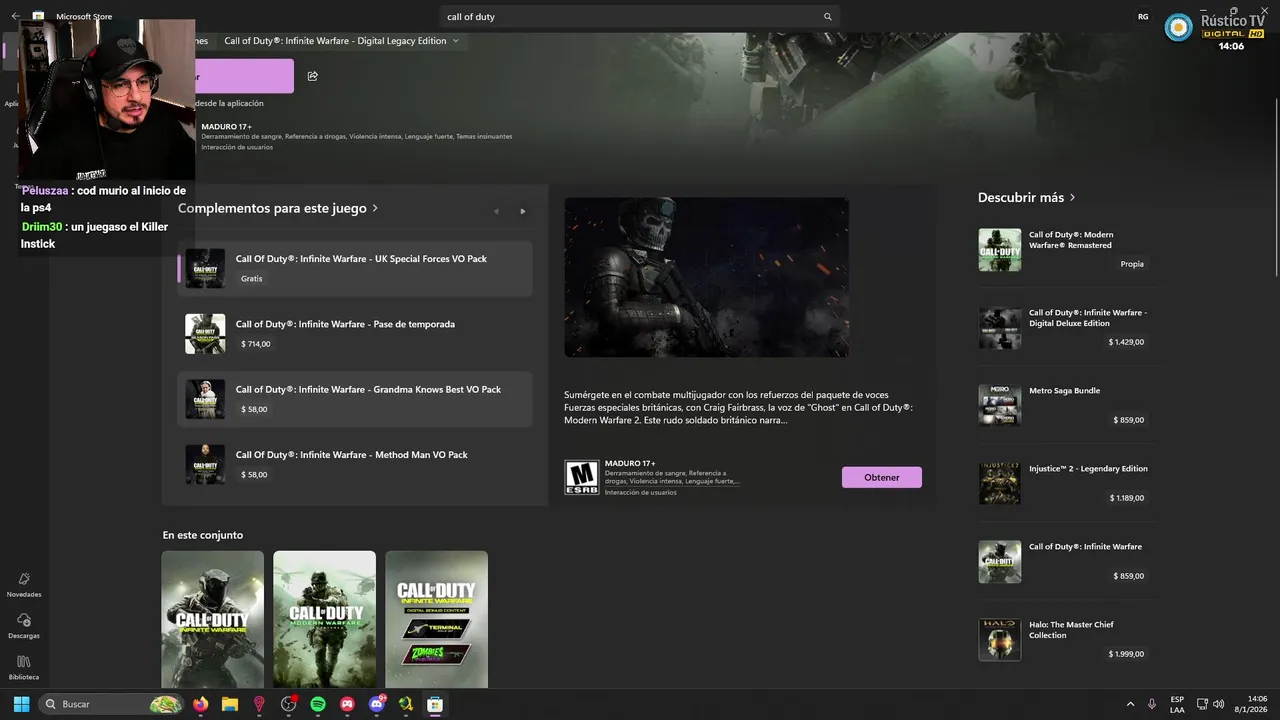Click the search magnifier icon in store search box
The image size is (1280, 720).
pyautogui.click(x=827, y=17)
